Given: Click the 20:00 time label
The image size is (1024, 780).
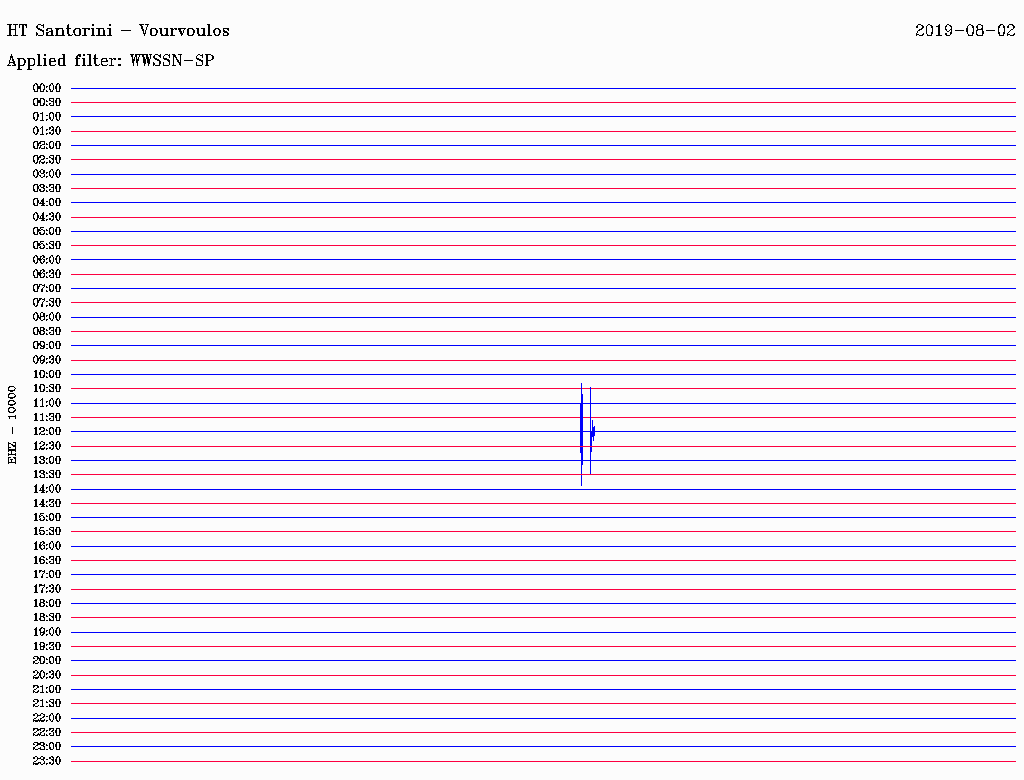Looking at the screenshot, I should pos(47,660).
